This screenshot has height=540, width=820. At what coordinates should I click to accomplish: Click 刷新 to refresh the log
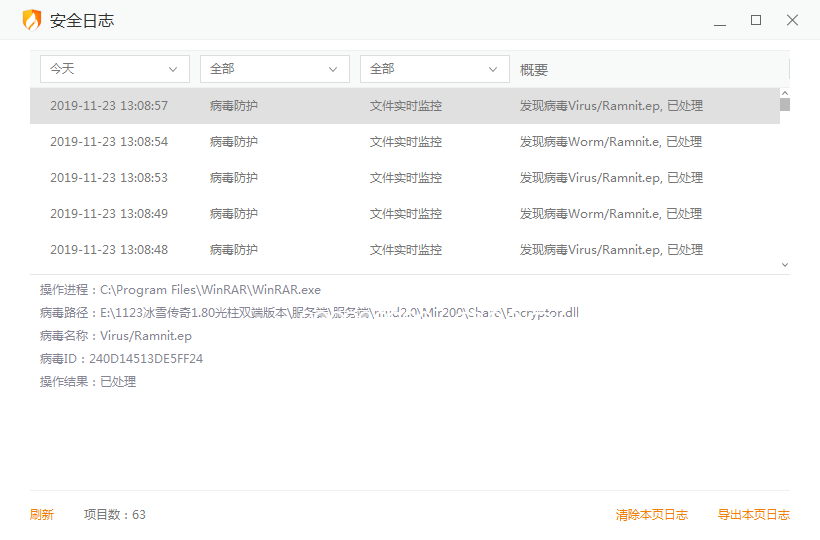coord(42,515)
